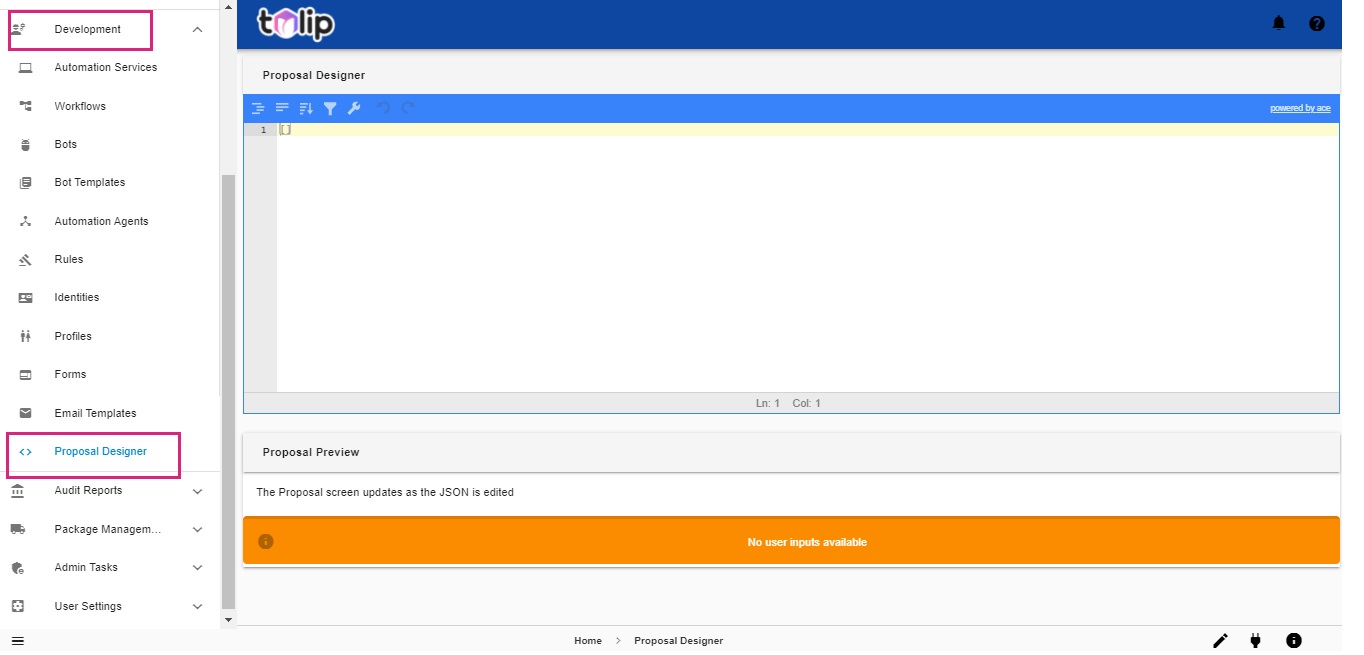The image size is (1364, 655).
Task: Expand the User Settings section chevron
Action: [197, 606]
